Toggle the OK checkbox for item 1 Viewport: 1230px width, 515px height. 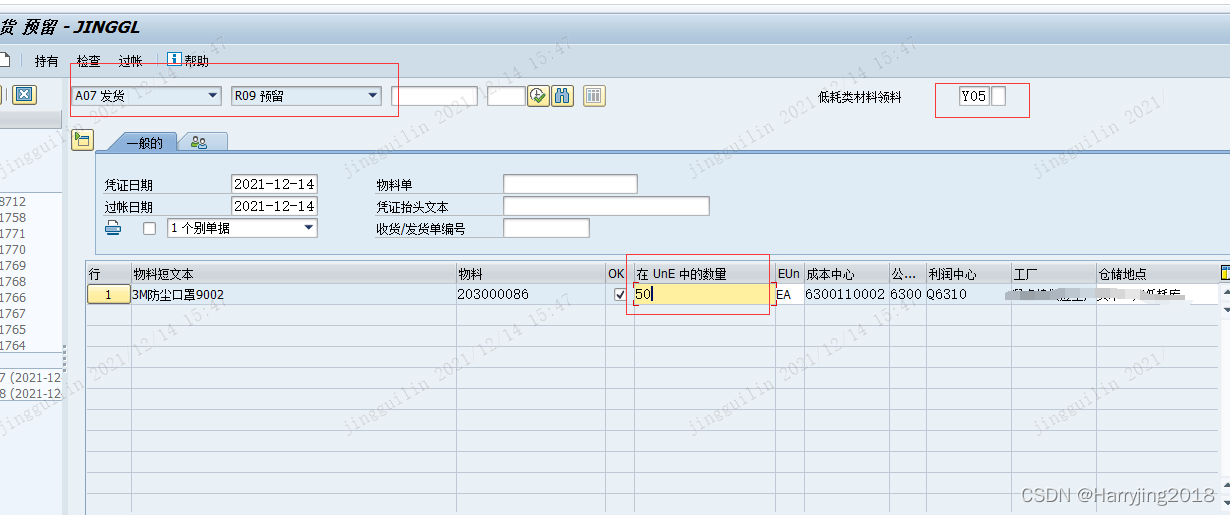click(x=620, y=294)
